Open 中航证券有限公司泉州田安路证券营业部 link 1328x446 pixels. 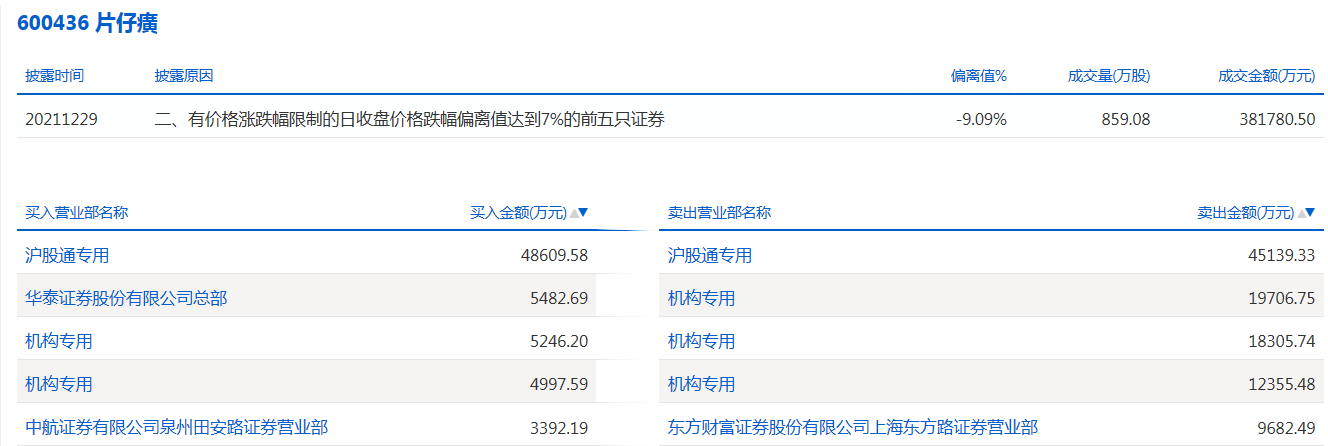coord(176,427)
